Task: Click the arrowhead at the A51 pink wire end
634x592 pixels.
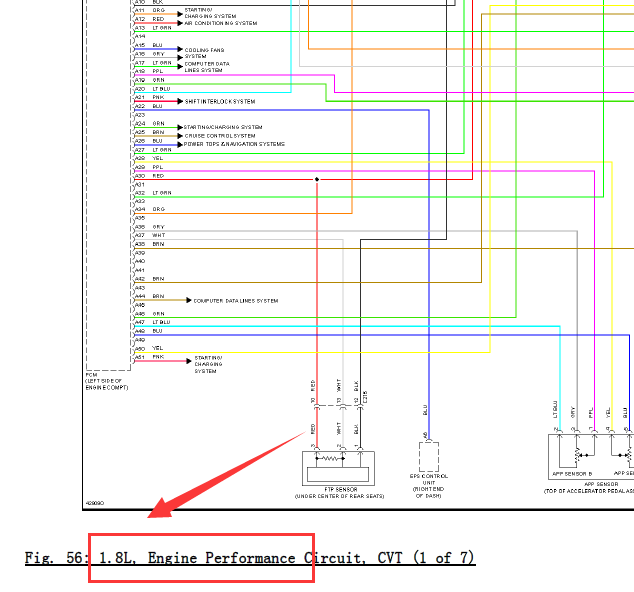Action: pos(189,361)
